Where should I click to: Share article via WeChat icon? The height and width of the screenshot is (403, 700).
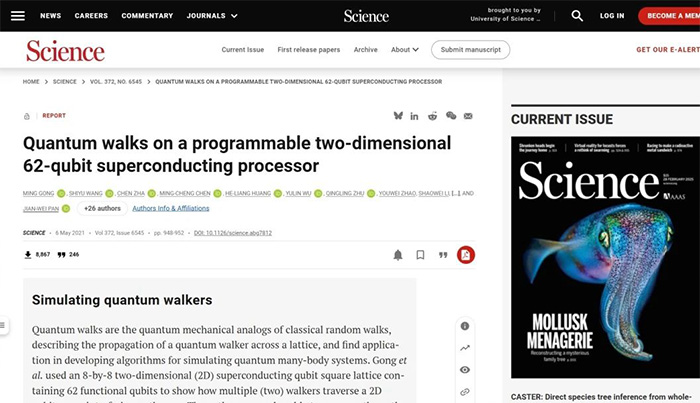(x=451, y=116)
